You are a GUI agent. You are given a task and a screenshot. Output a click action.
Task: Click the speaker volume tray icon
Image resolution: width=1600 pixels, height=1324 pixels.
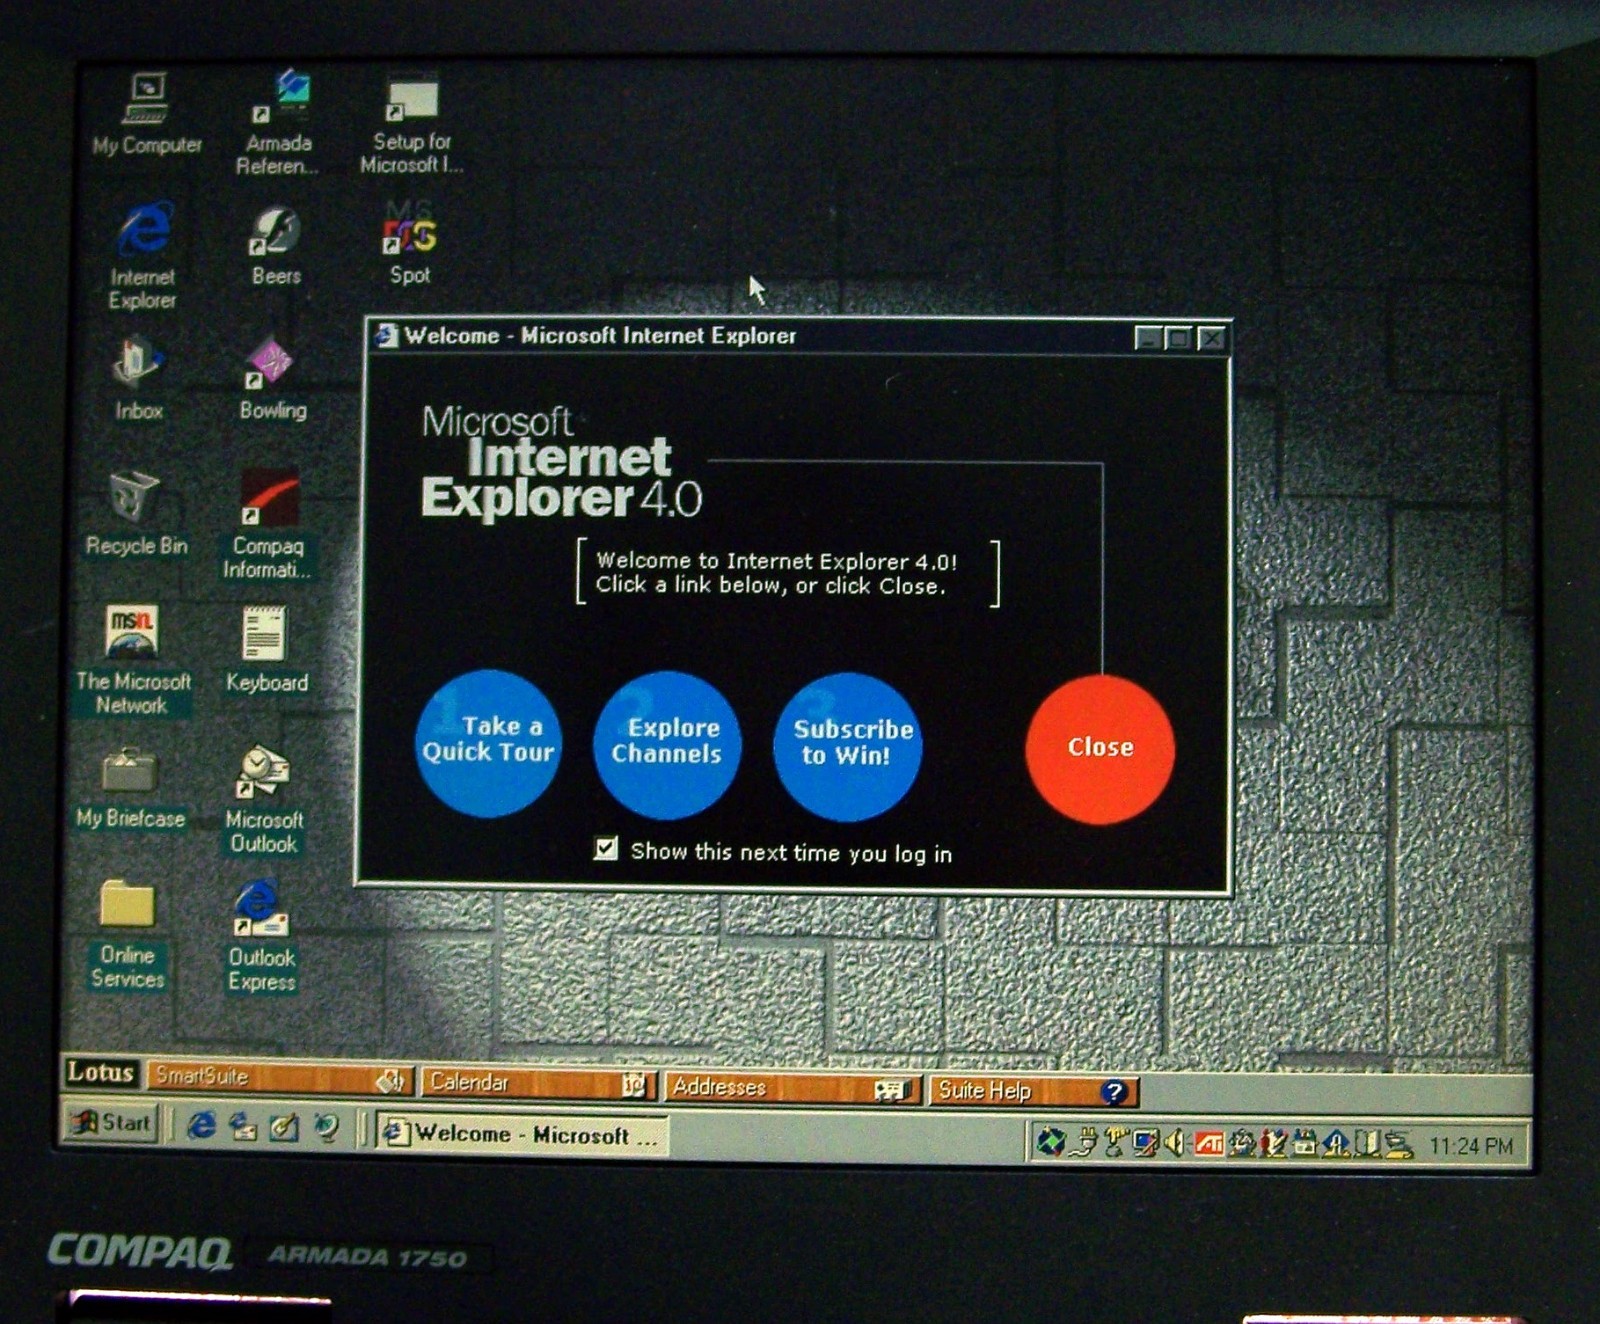(x=1175, y=1142)
